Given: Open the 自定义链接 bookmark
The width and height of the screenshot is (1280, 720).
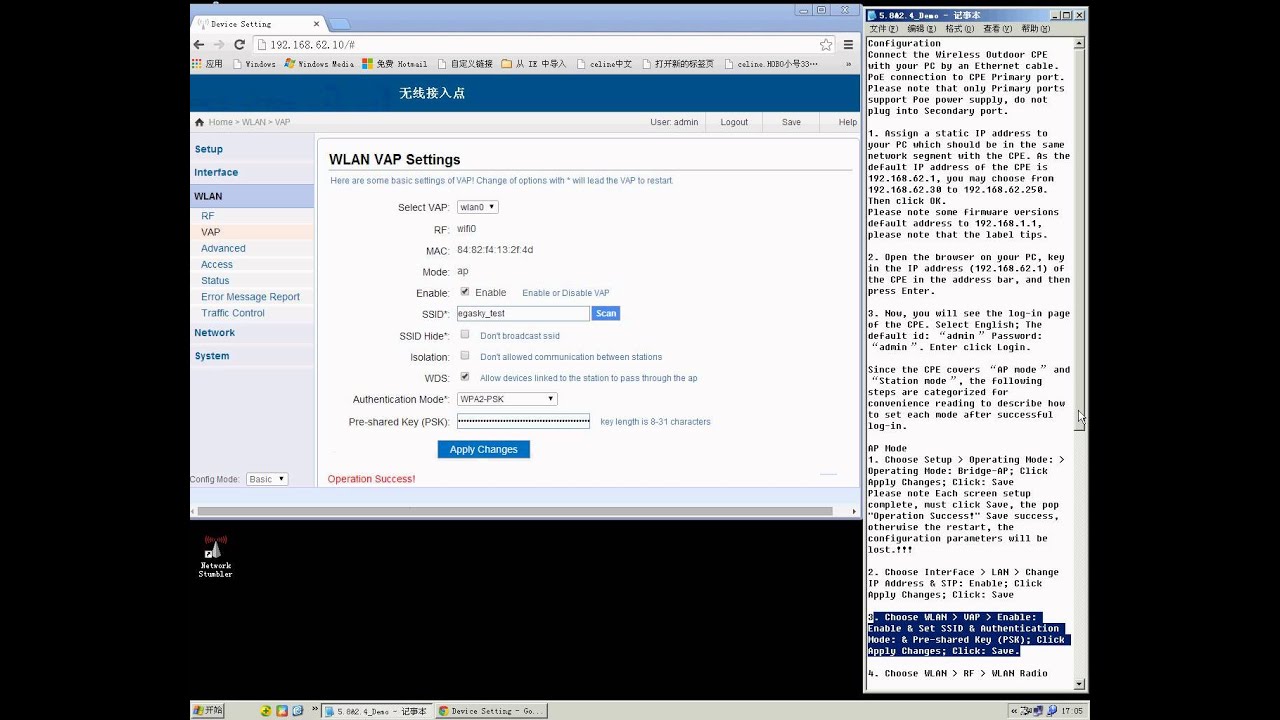Looking at the screenshot, I should [x=464, y=64].
